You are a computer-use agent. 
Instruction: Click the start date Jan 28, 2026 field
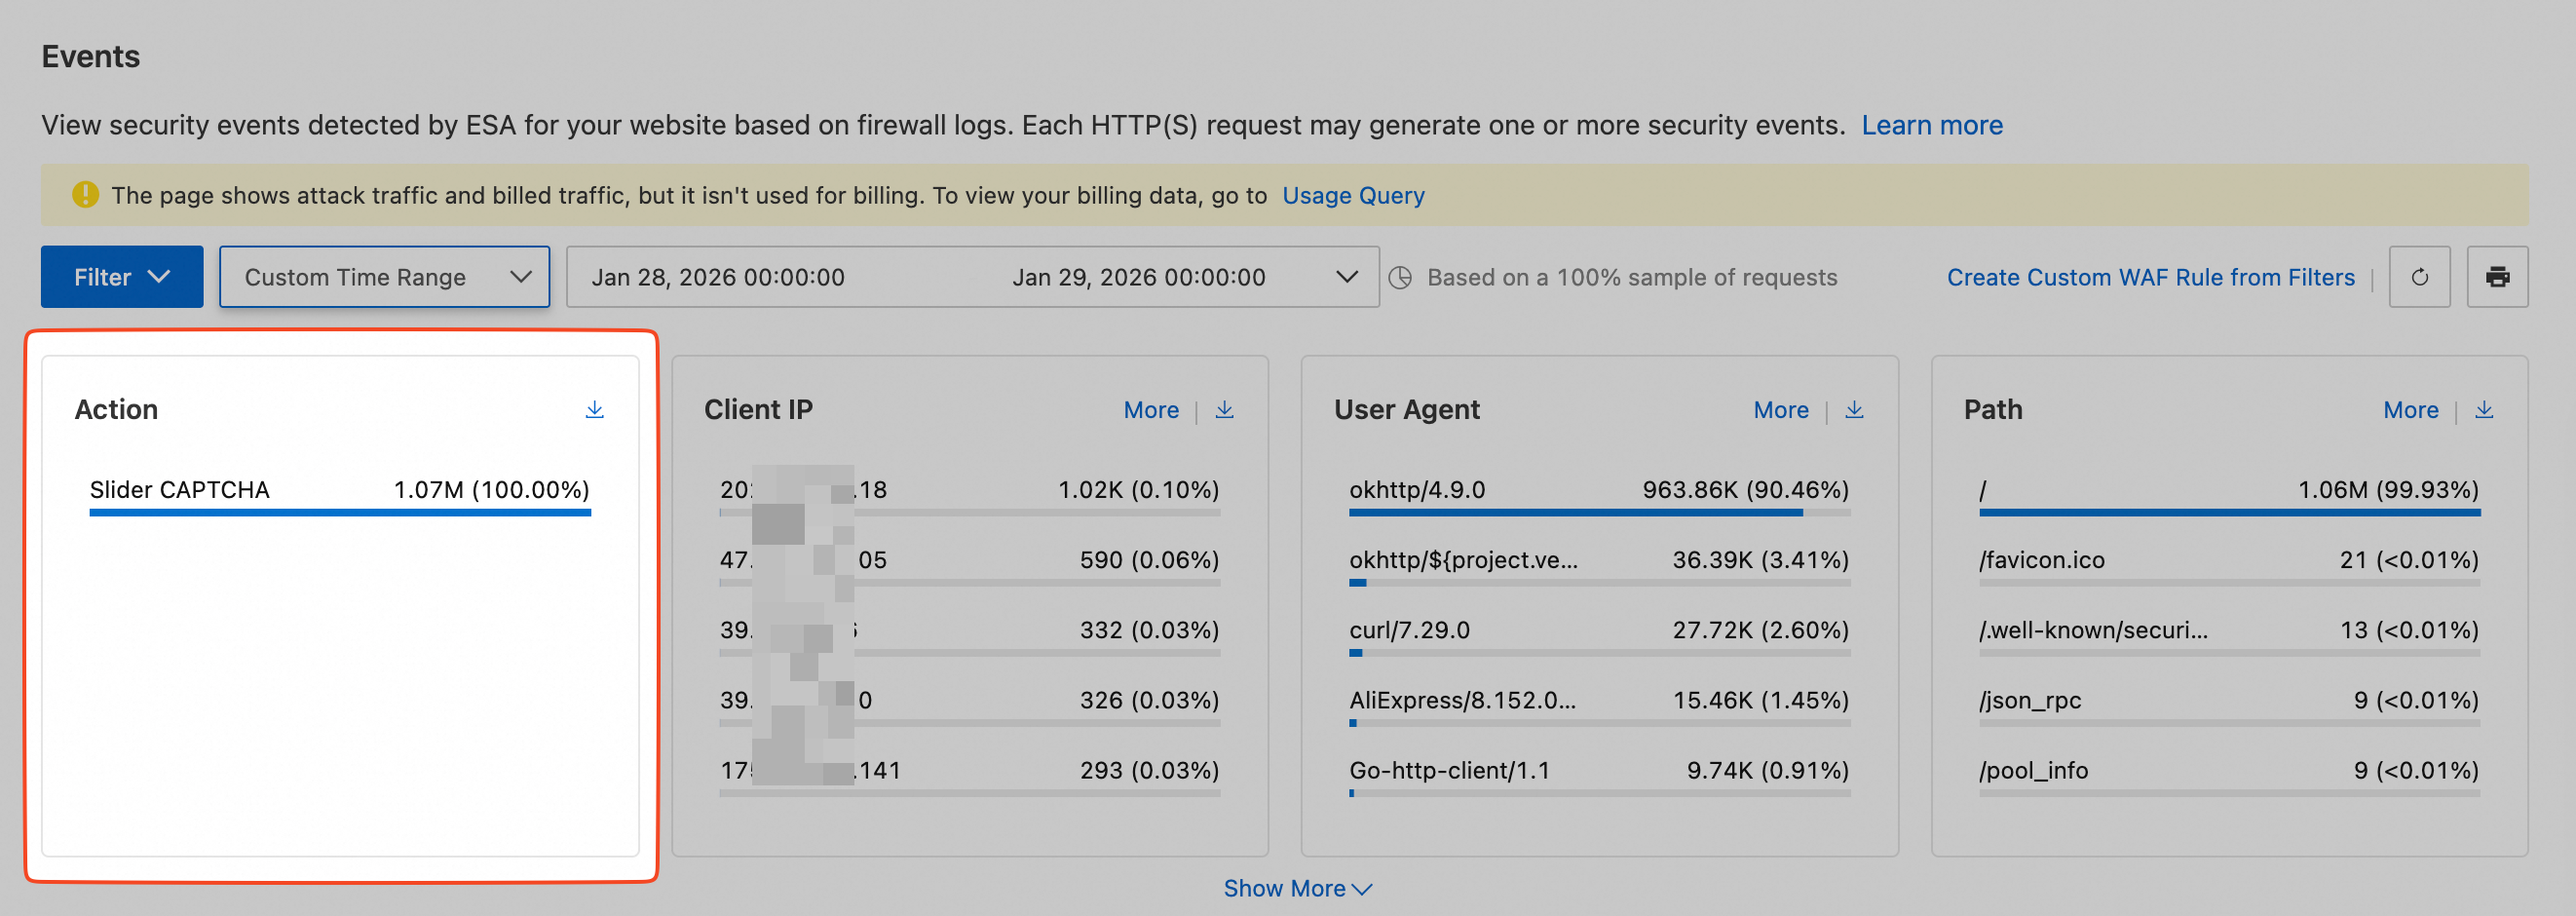coord(718,277)
